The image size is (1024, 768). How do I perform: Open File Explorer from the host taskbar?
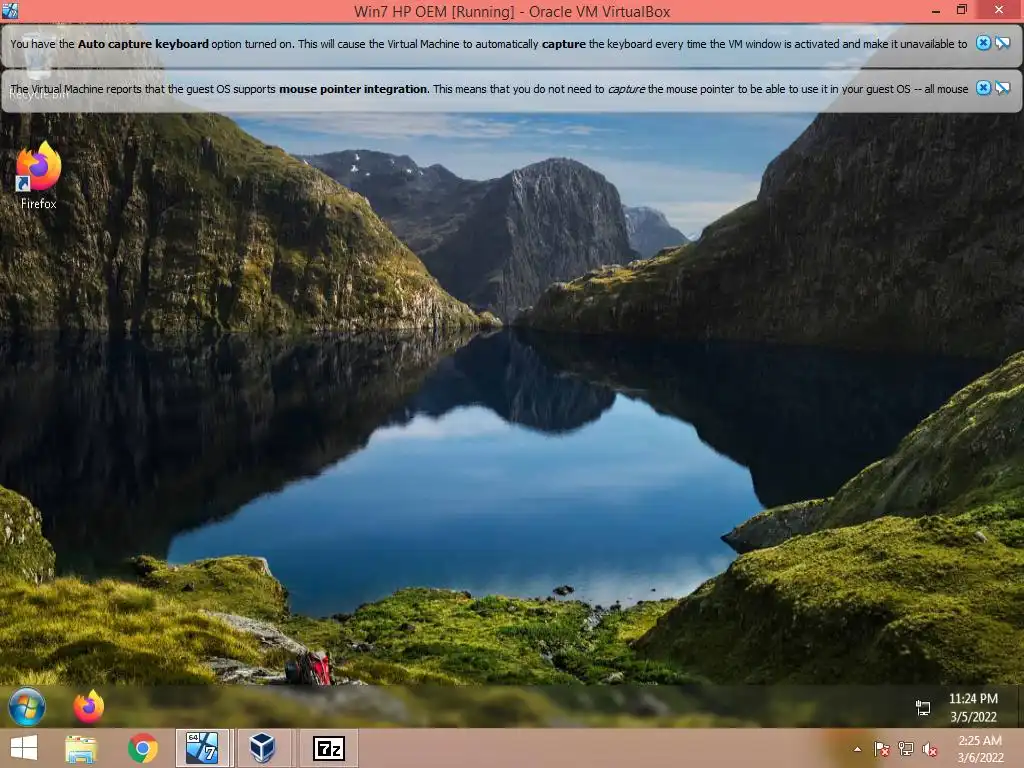pyautogui.click(x=81, y=748)
